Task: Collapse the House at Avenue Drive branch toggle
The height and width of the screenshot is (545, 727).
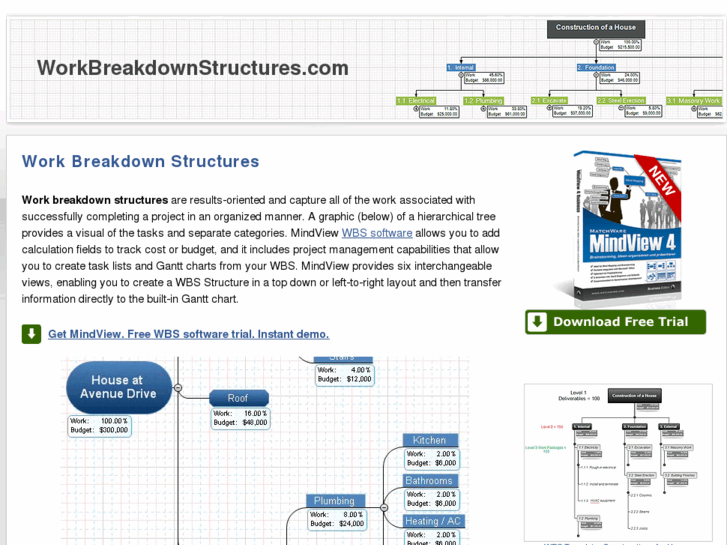Action: coord(178,387)
